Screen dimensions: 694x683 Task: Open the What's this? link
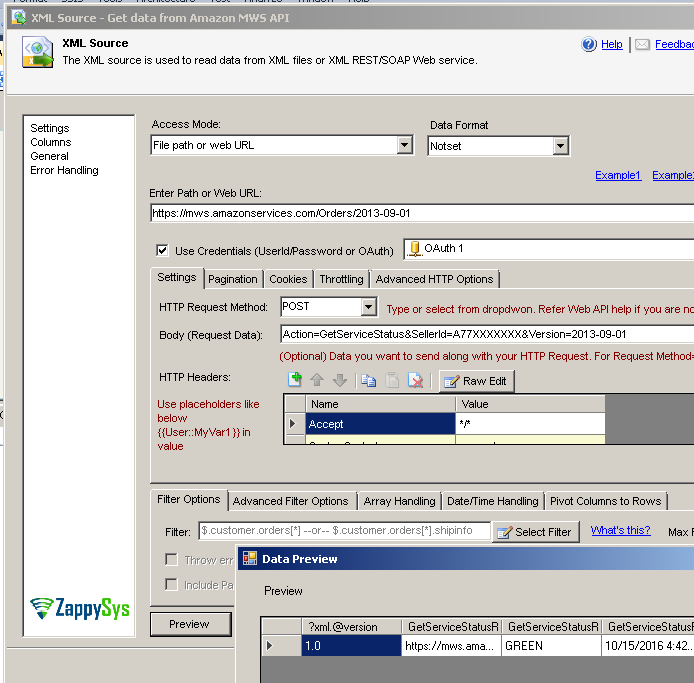click(x=621, y=530)
